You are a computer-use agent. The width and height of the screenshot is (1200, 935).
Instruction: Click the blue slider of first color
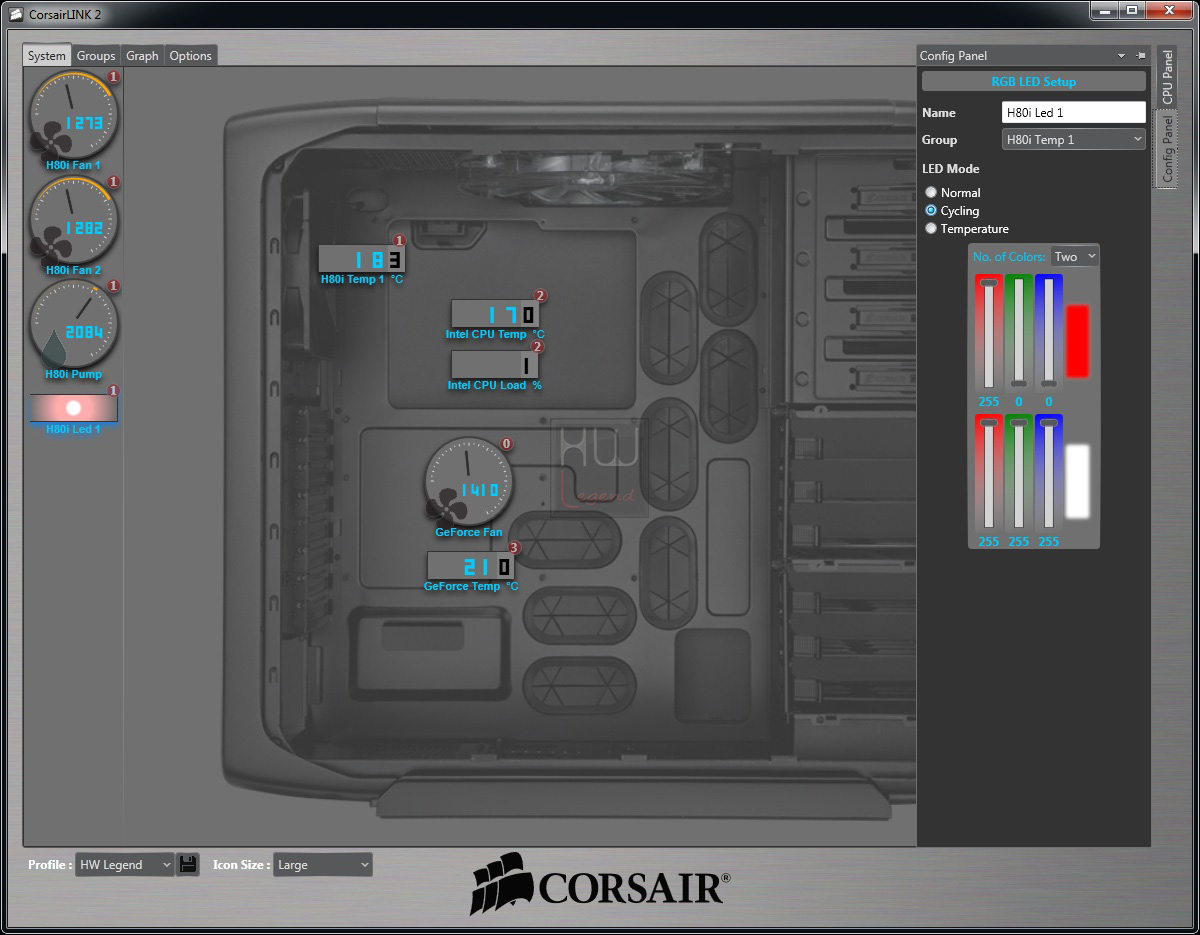coord(1049,333)
